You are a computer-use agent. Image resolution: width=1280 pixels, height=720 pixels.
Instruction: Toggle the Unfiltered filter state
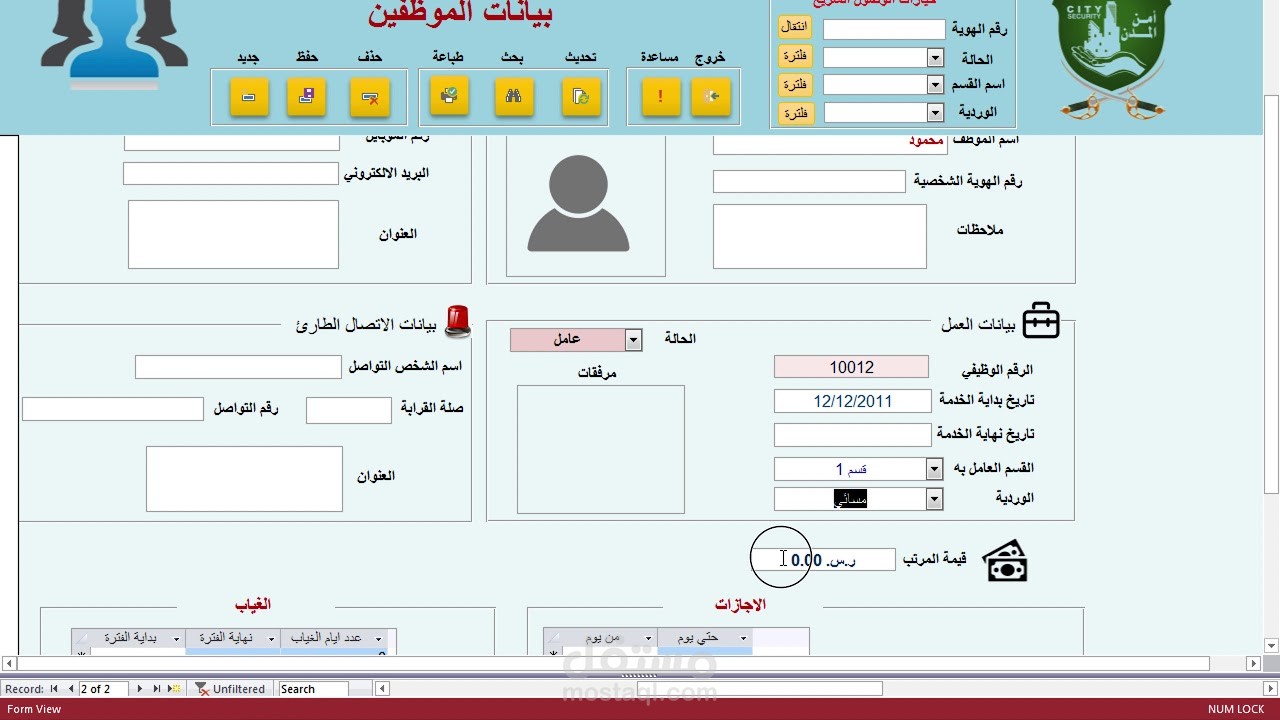[230, 689]
